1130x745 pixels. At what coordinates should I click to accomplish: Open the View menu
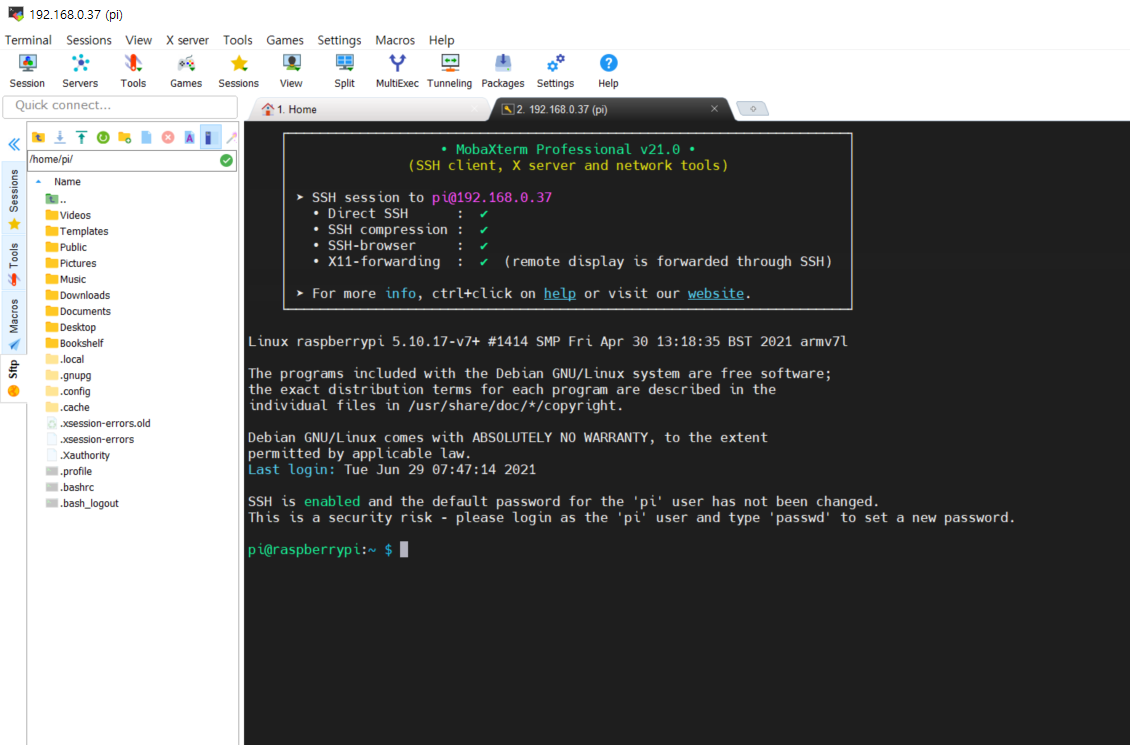(x=138, y=40)
